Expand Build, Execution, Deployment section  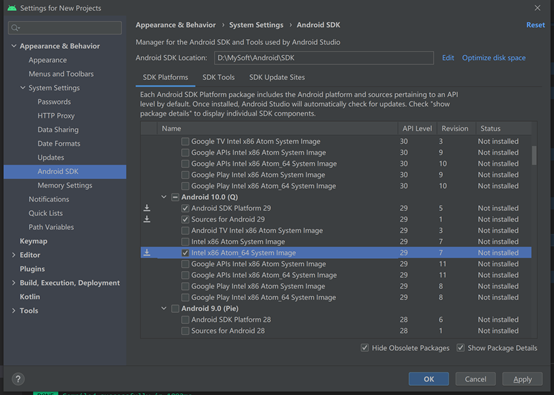coord(14,283)
